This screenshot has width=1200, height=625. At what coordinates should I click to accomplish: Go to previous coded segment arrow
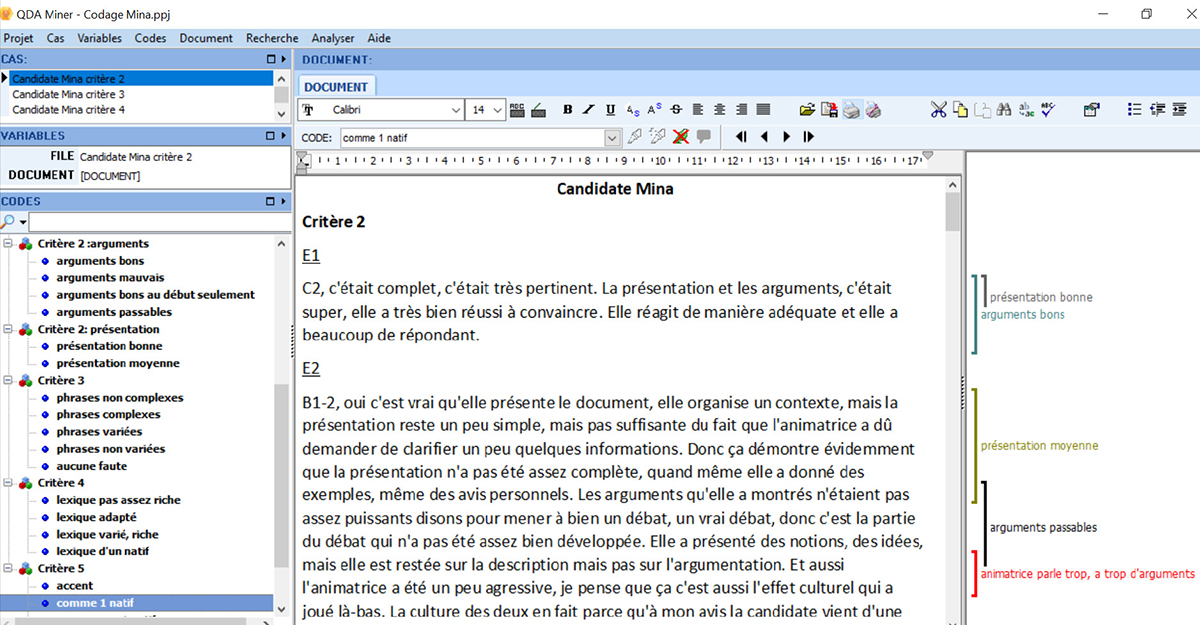tap(764, 137)
